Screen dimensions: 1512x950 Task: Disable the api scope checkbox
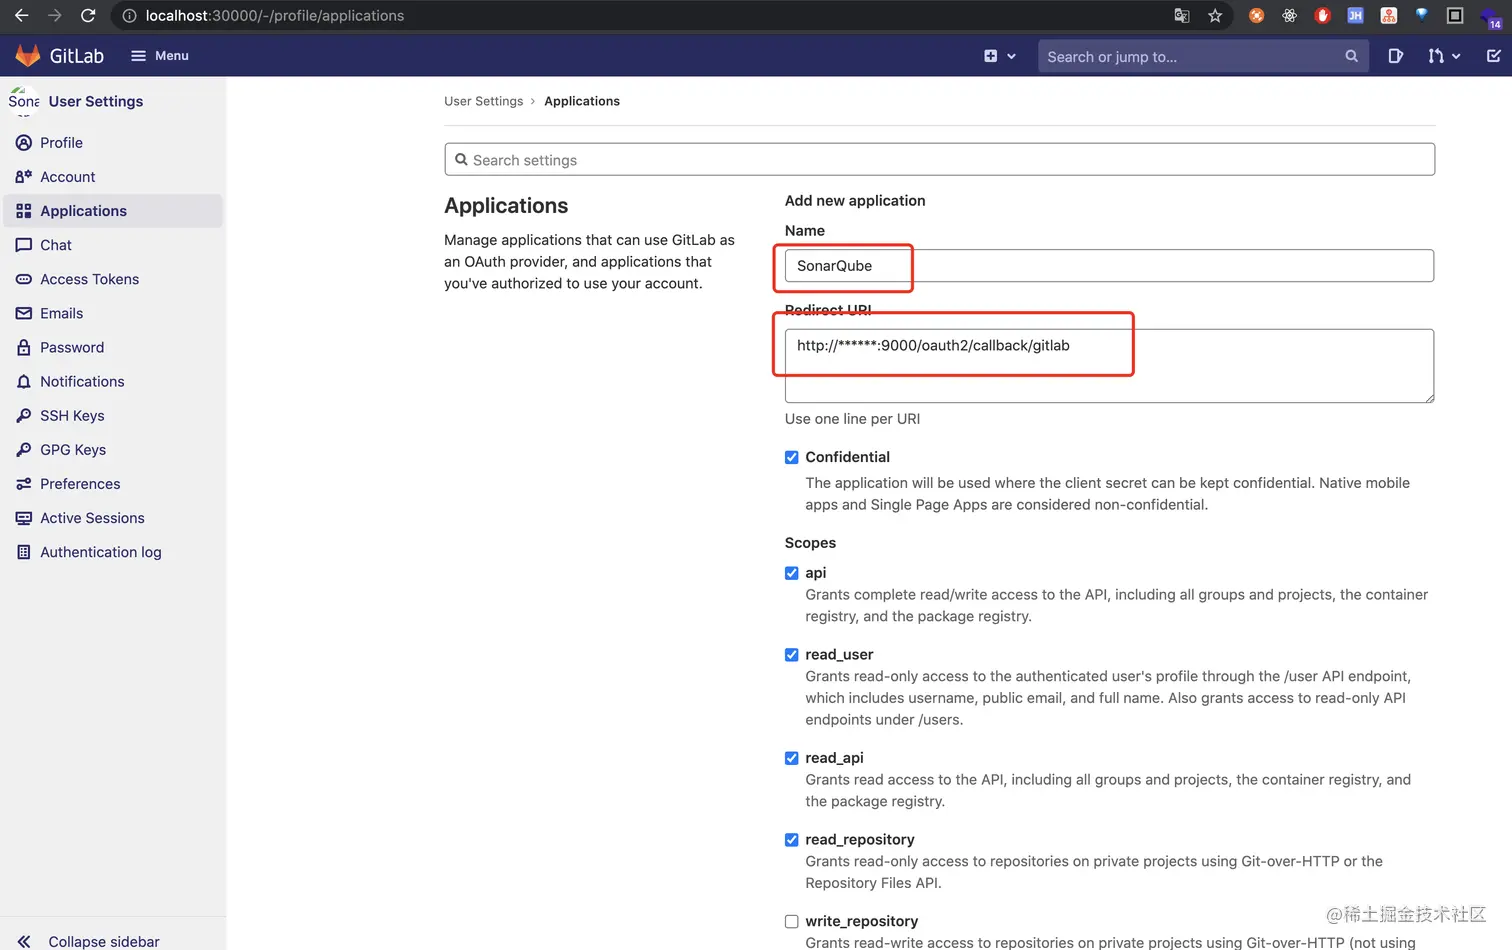click(x=791, y=573)
